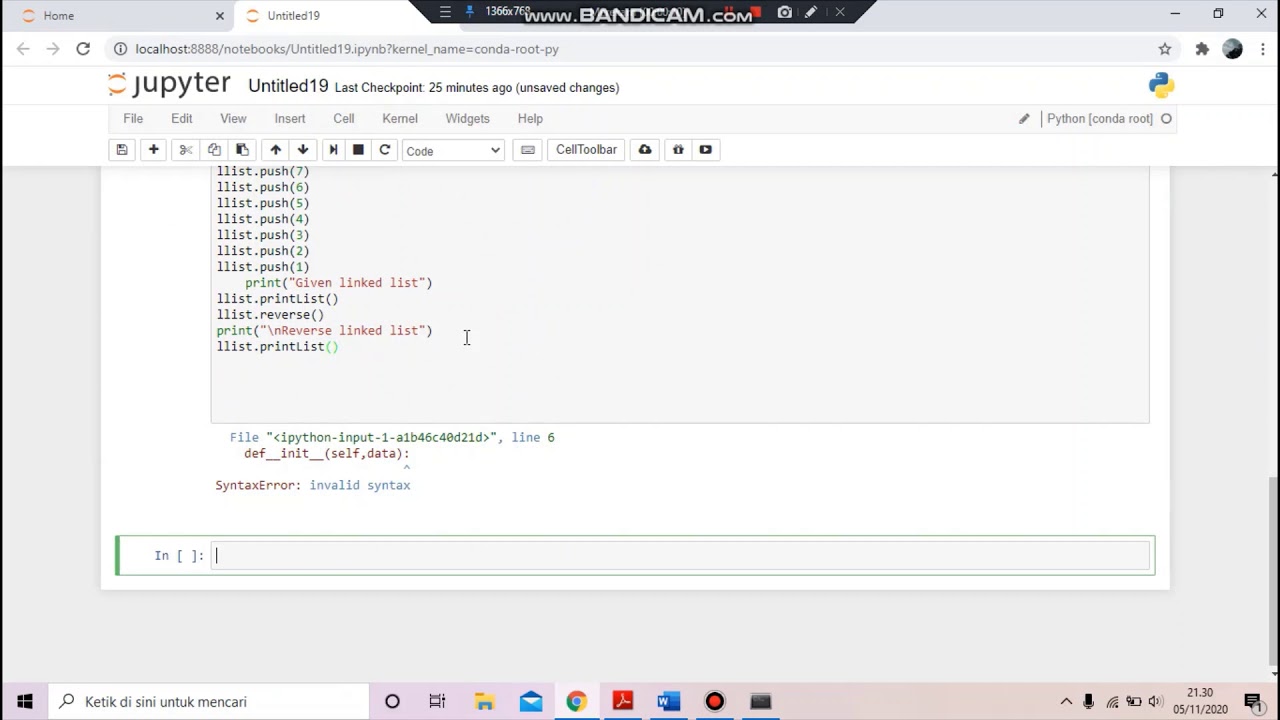The image size is (1280, 720).
Task: Click Windows taskbar search box
Action: click(x=209, y=702)
